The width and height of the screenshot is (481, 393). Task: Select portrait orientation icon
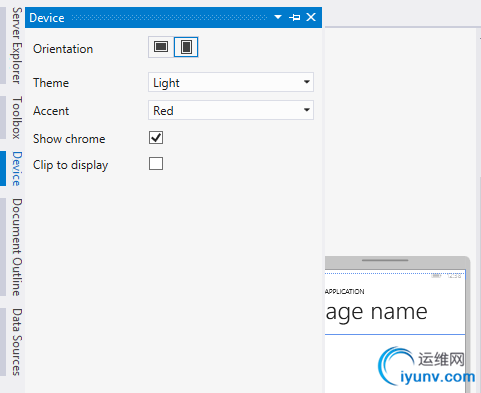pyautogui.click(x=186, y=47)
